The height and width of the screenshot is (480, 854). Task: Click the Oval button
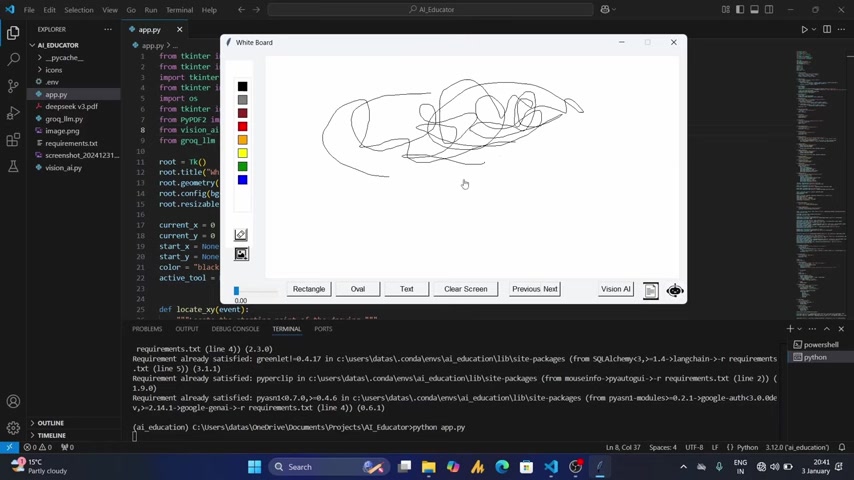click(x=358, y=289)
